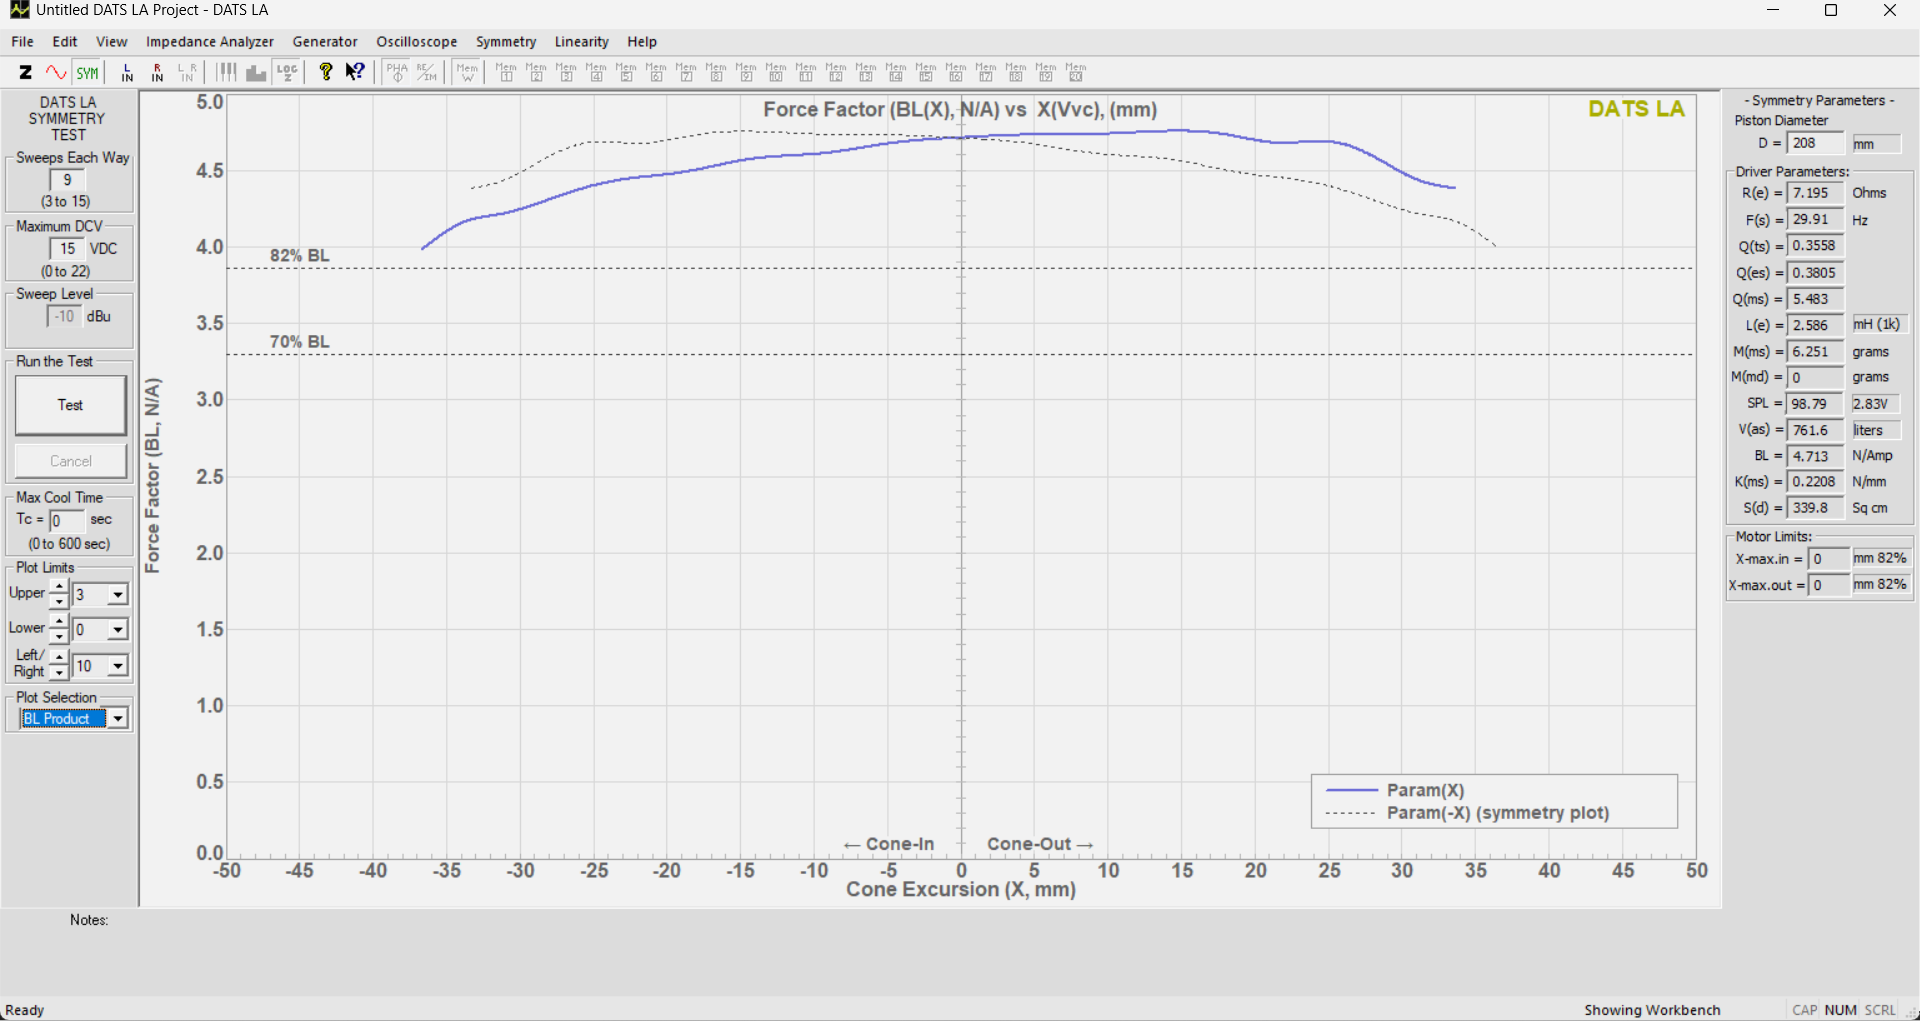Increase the Left/Right plot limit stepper

(x=59, y=658)
